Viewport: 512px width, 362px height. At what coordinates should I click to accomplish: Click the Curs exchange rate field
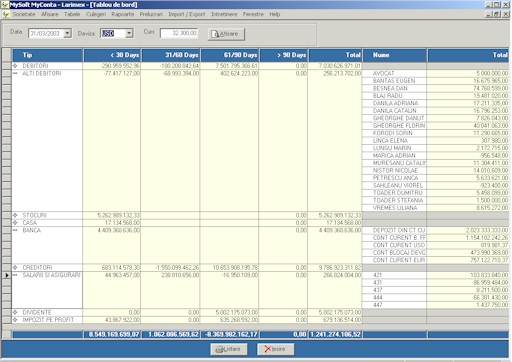coord(179,33)
